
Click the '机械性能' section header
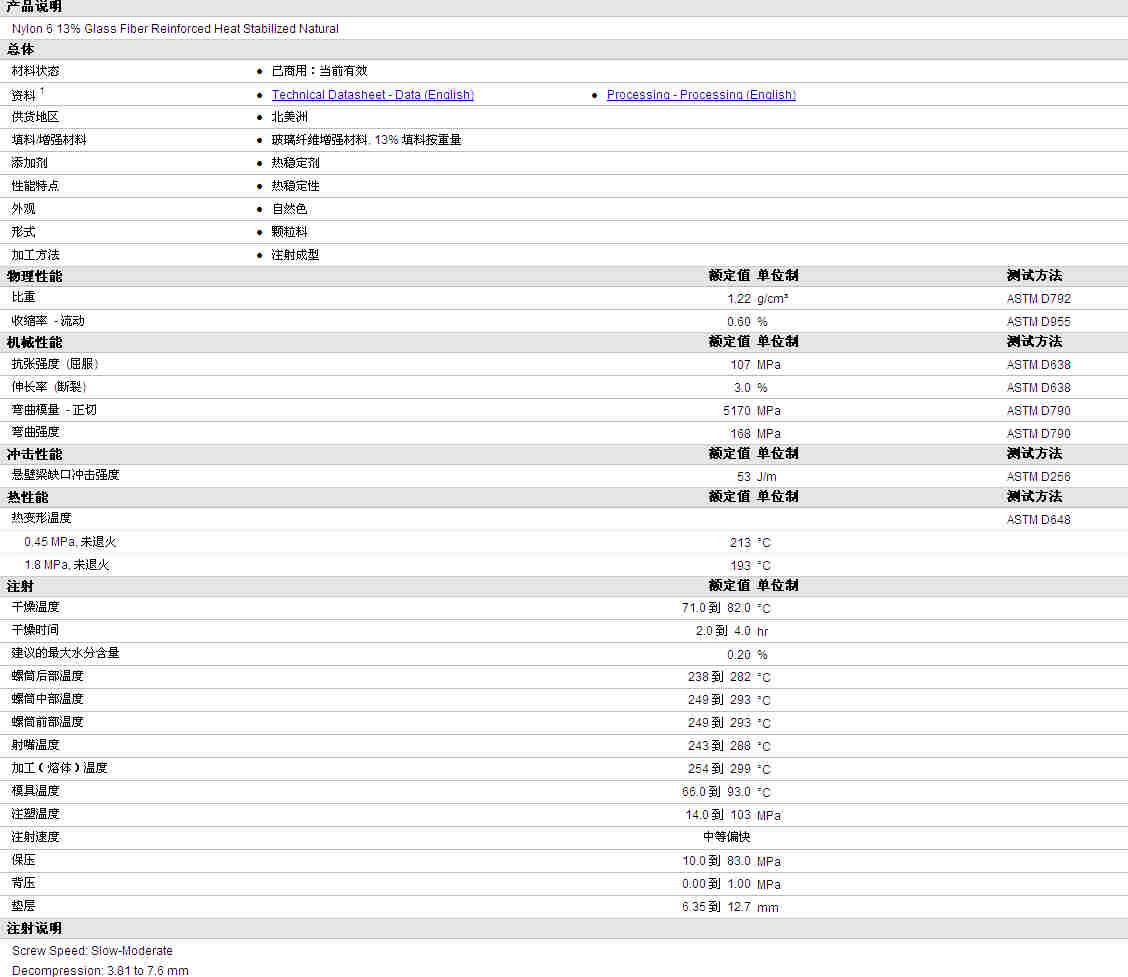pyautogui.click(x=35, y=342)
